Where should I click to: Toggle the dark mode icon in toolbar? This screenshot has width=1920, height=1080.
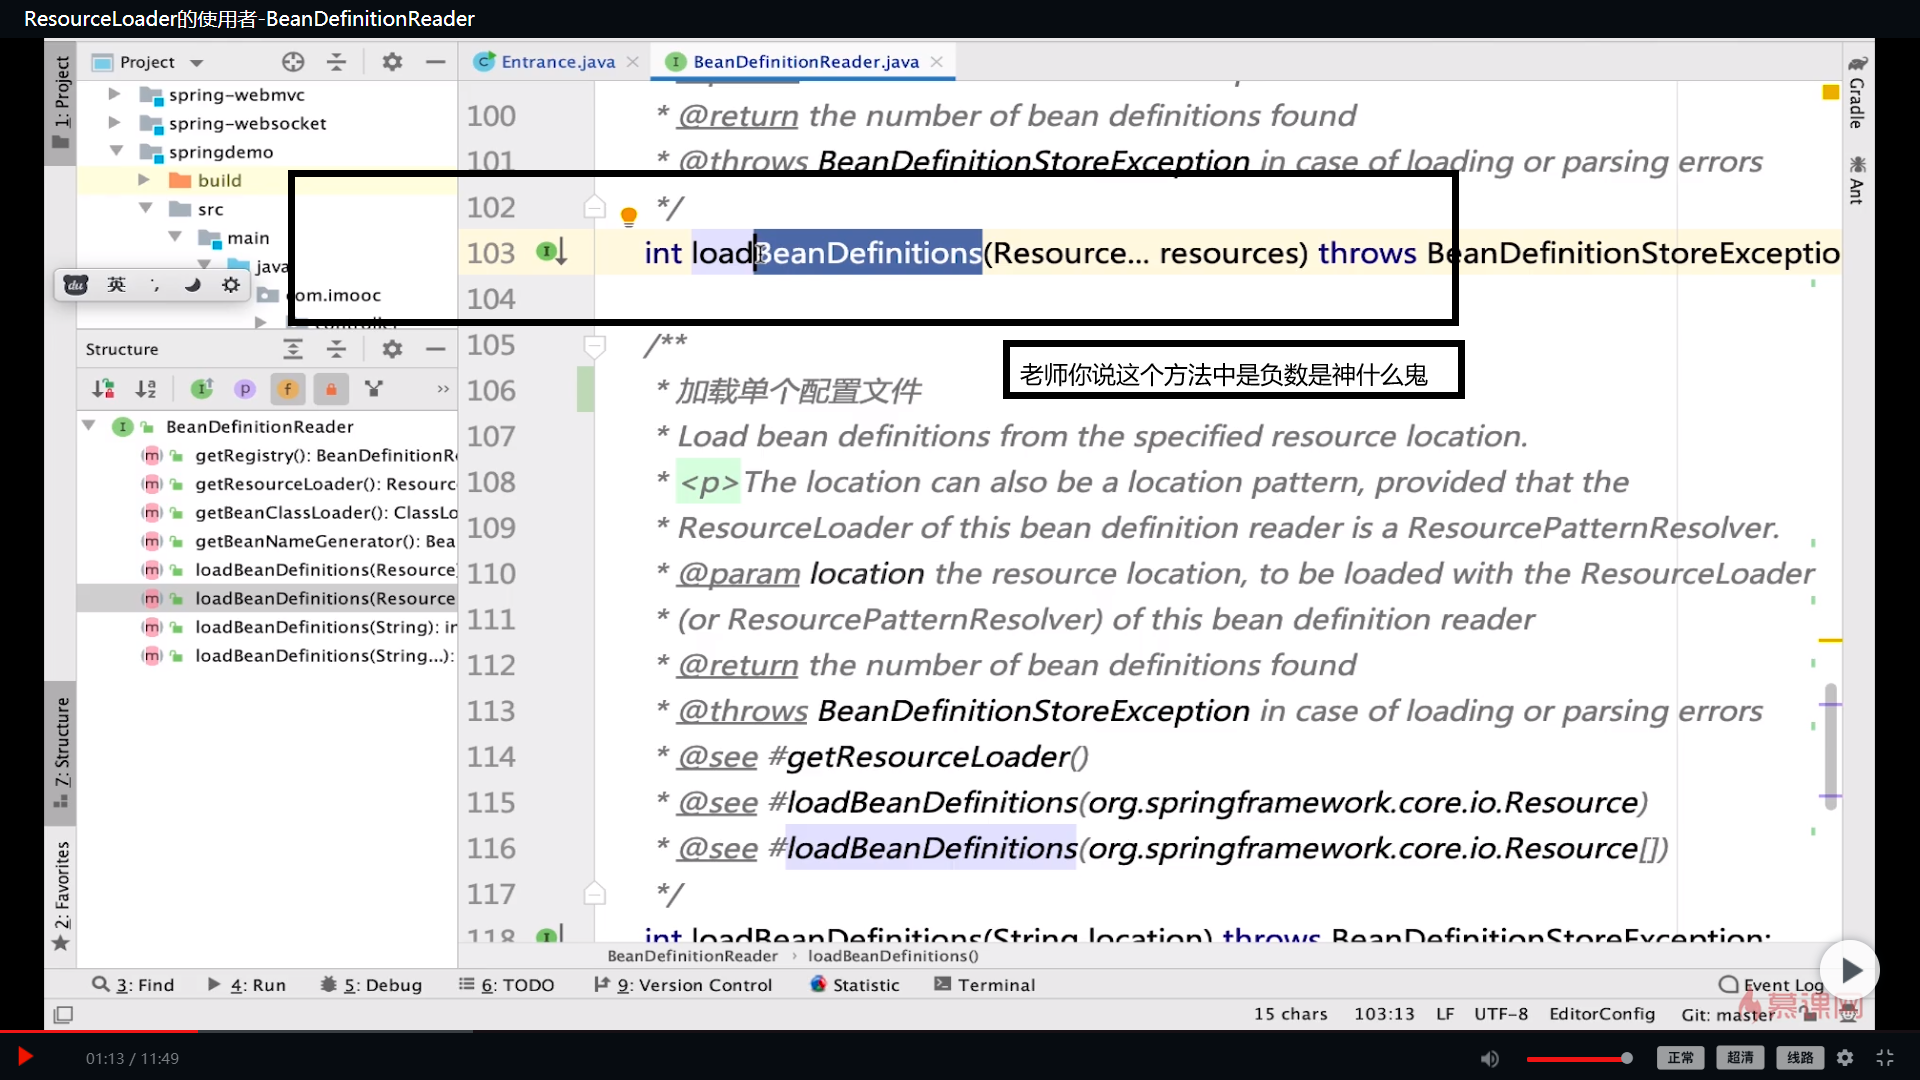193,284
